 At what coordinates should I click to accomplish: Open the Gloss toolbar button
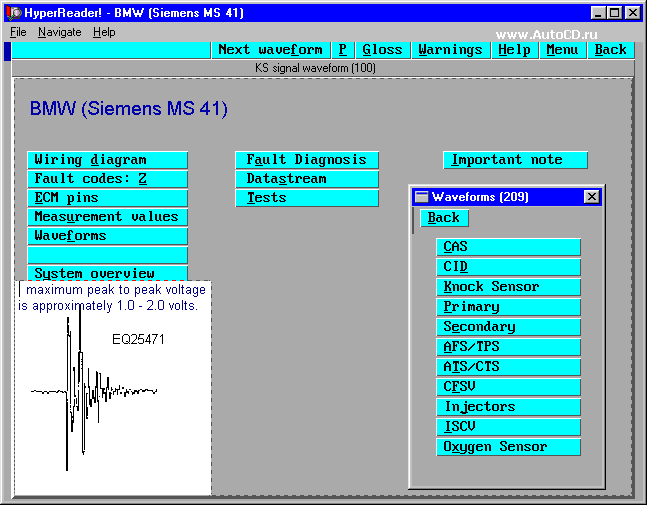tap(383, 50)
